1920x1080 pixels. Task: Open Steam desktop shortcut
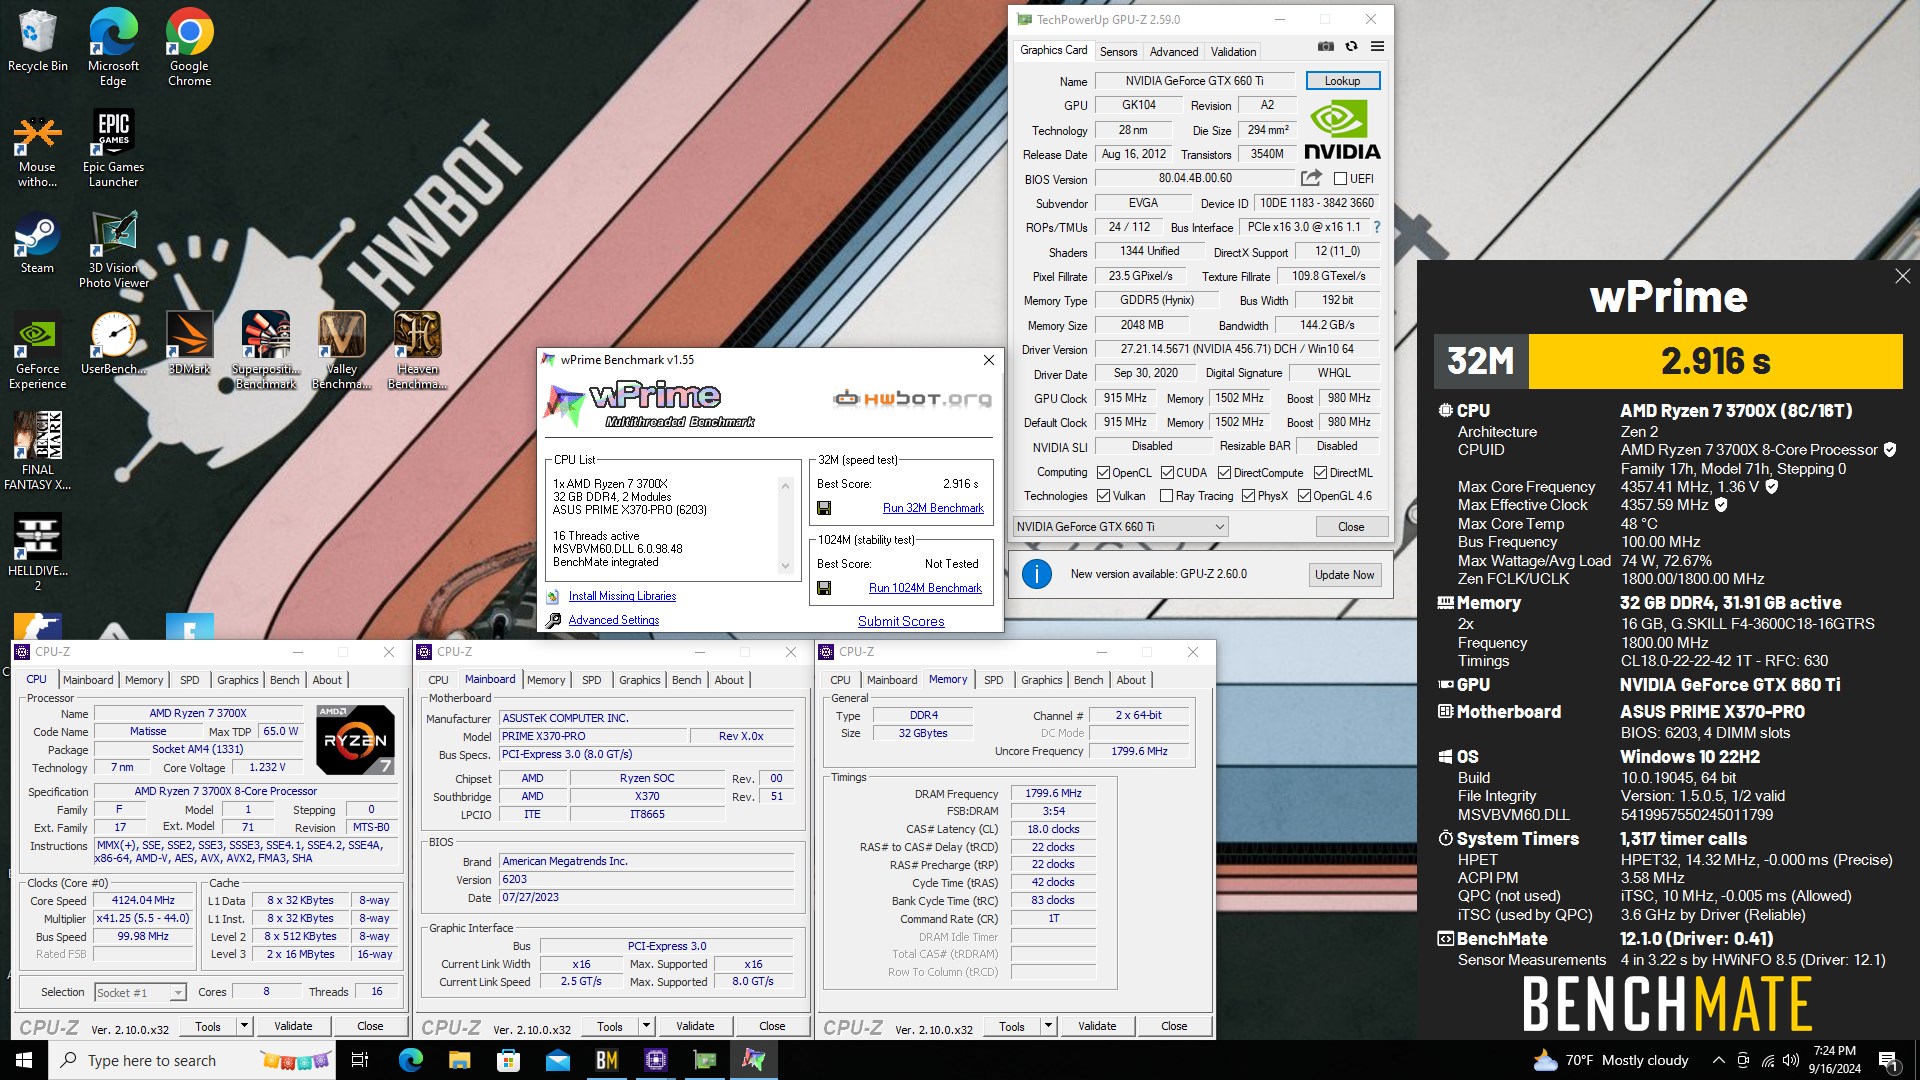pos(37,243)
